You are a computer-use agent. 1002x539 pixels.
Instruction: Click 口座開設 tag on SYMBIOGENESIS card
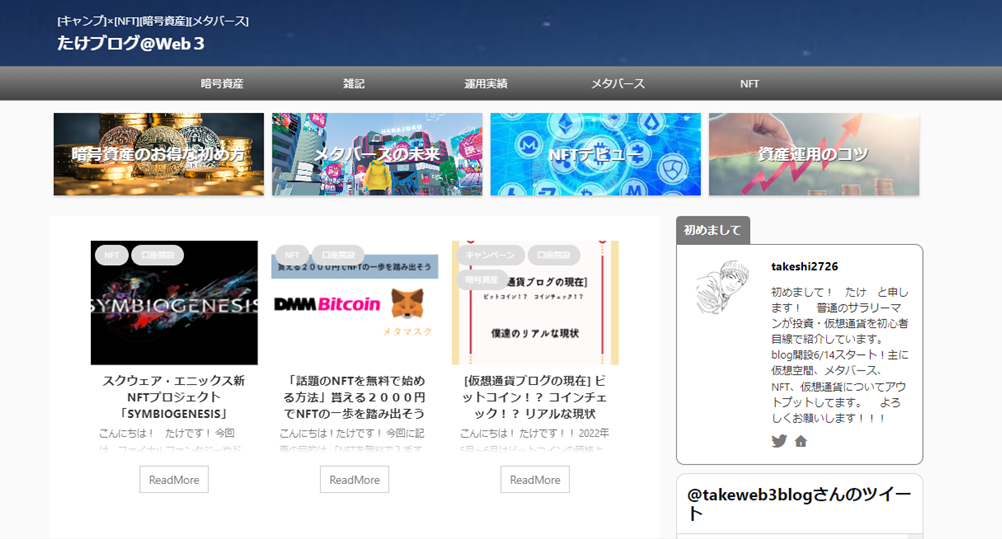(158, 254)
